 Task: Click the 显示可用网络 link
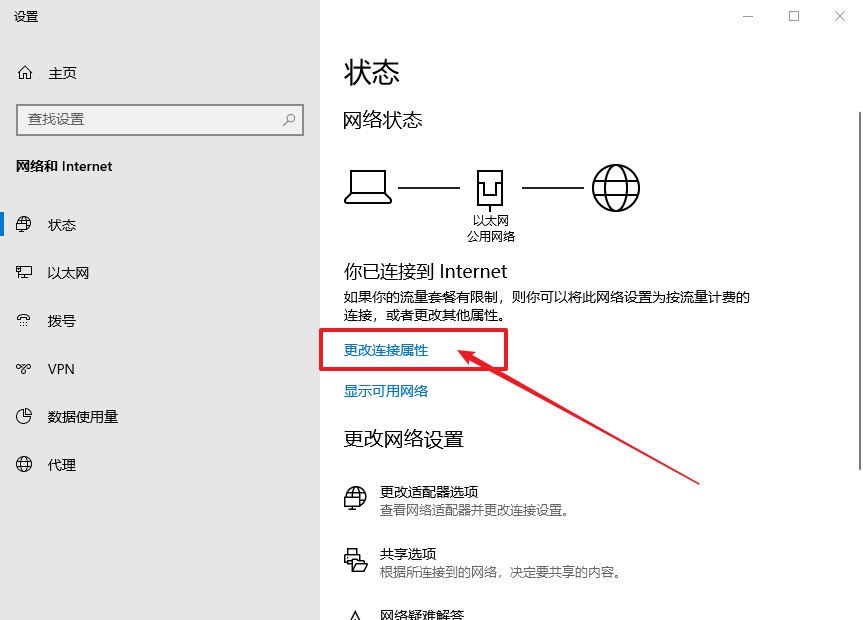(386, 391)
